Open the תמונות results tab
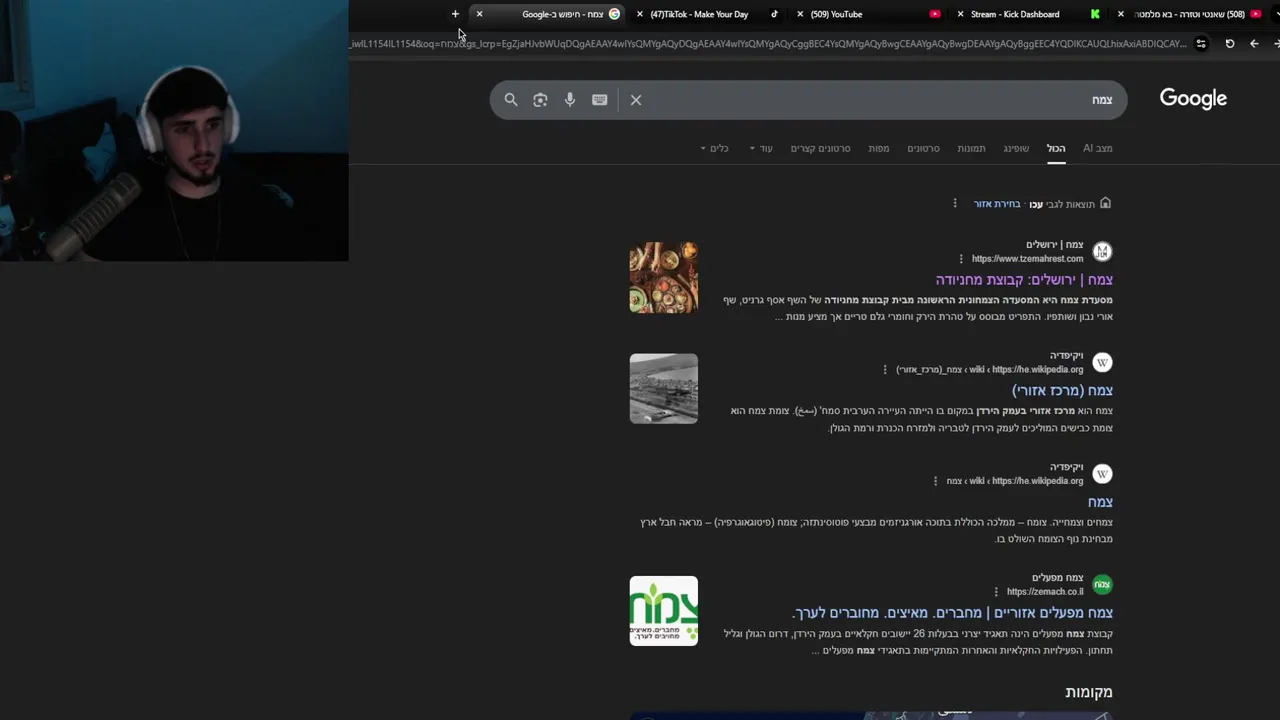The height and width of the screenshot is (720, 1280). pyautogui.click(x=971, y=148)
